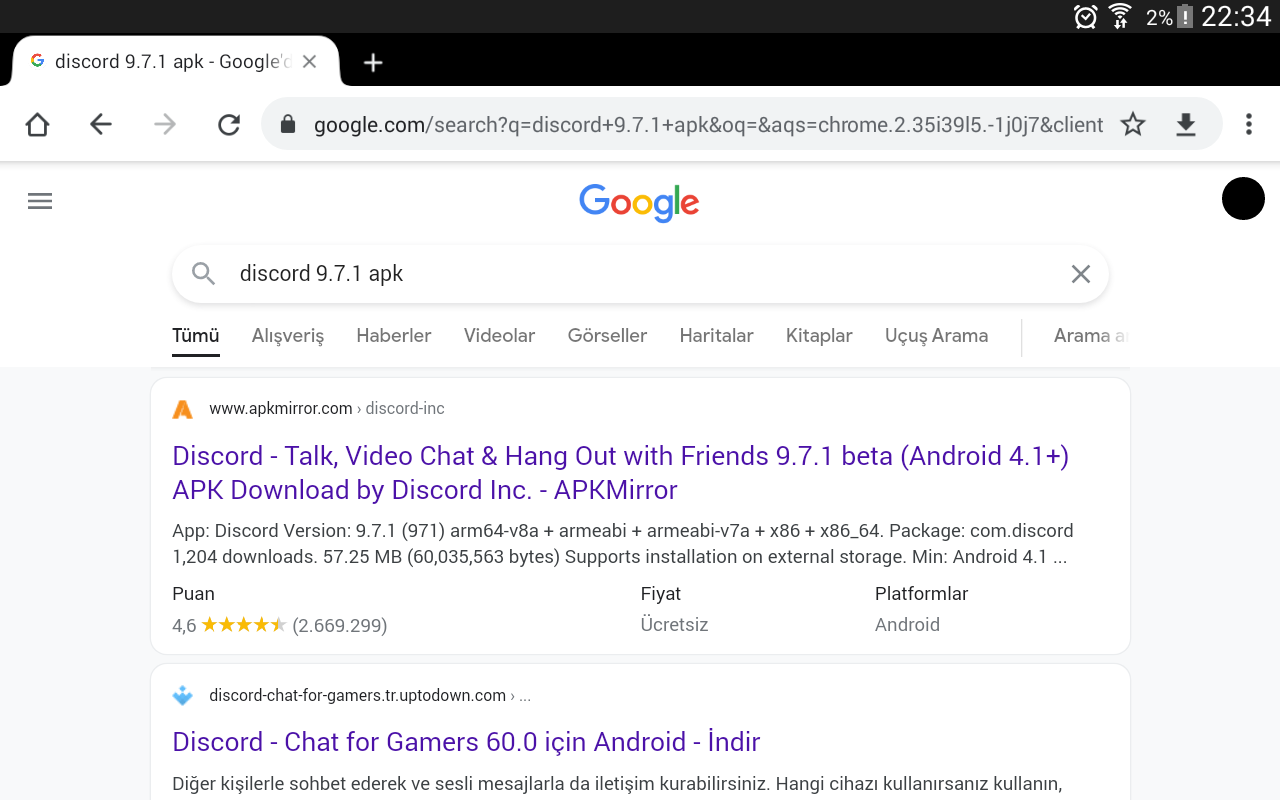The width and height of the screenshot is (1280, 800).
Task: Tap the Ücretsiz price value
Action: pos(674,625)
